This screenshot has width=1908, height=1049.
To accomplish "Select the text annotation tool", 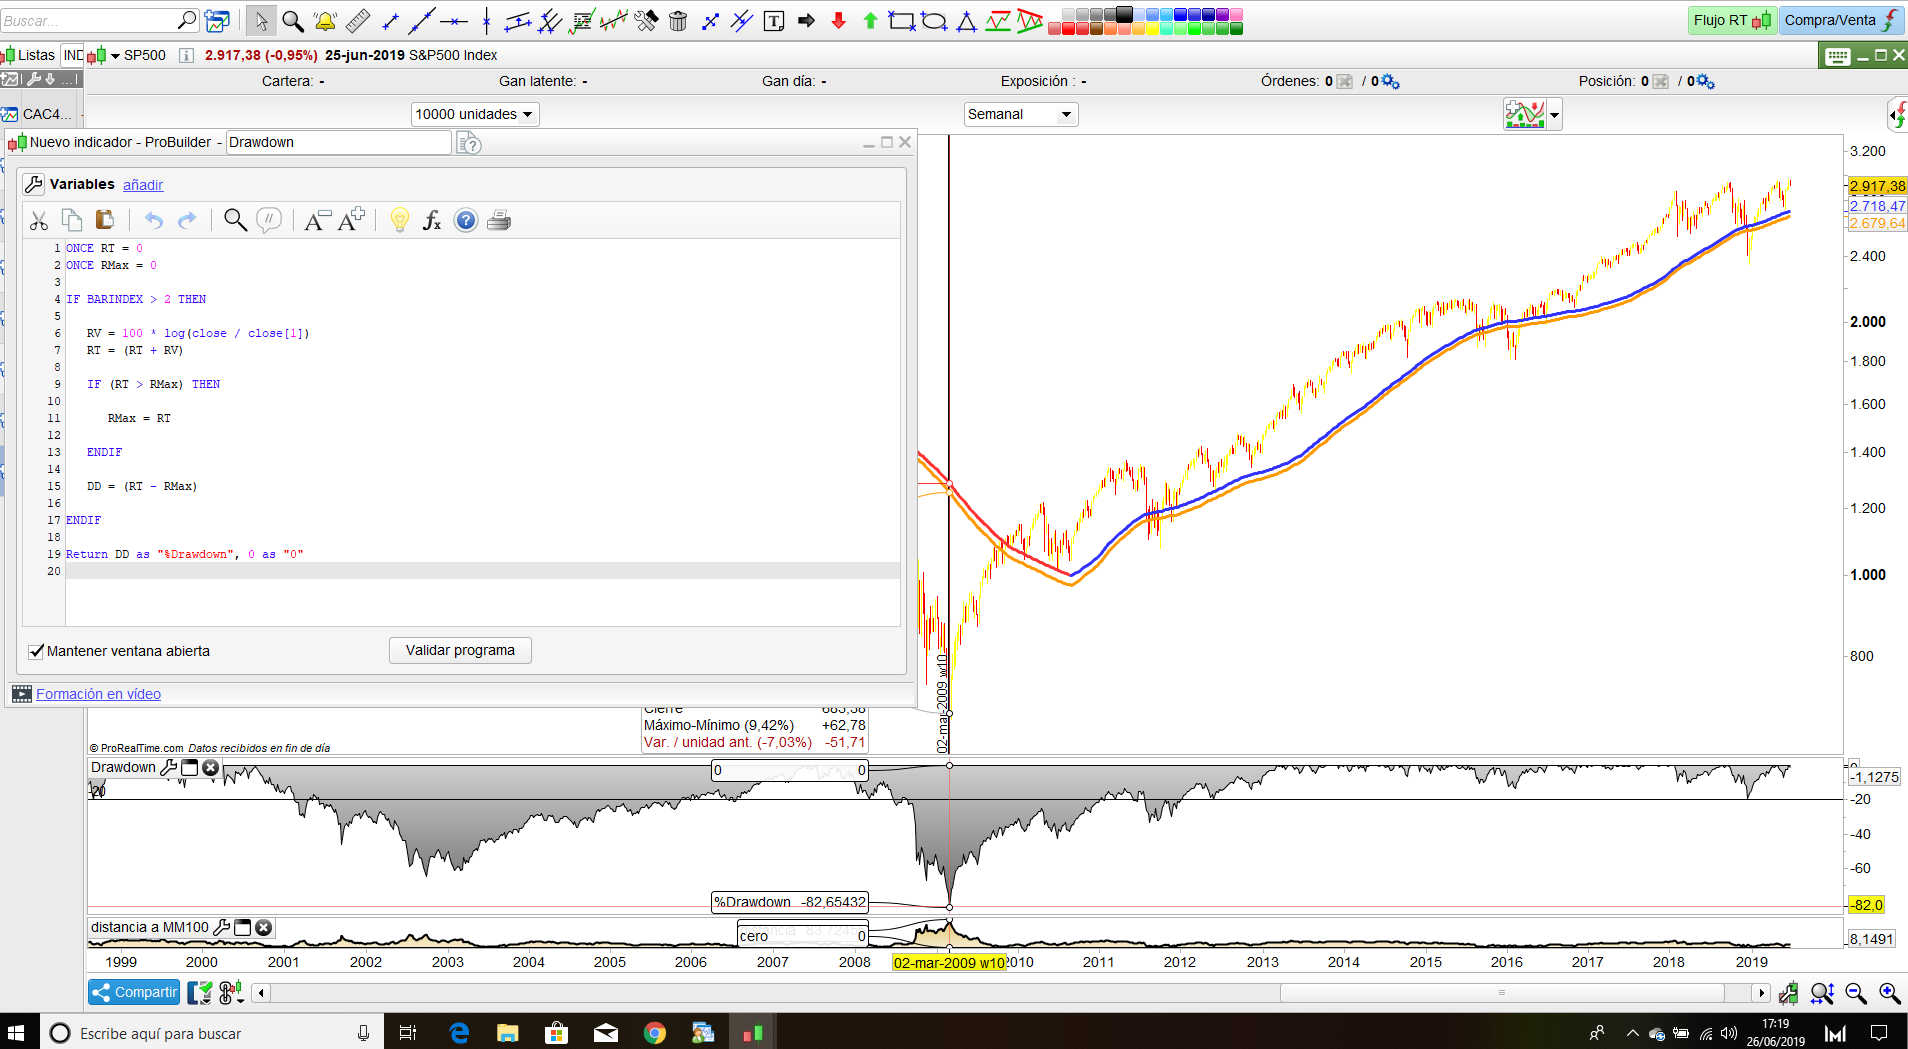I will pyautogui.click(x=774, y=21).
